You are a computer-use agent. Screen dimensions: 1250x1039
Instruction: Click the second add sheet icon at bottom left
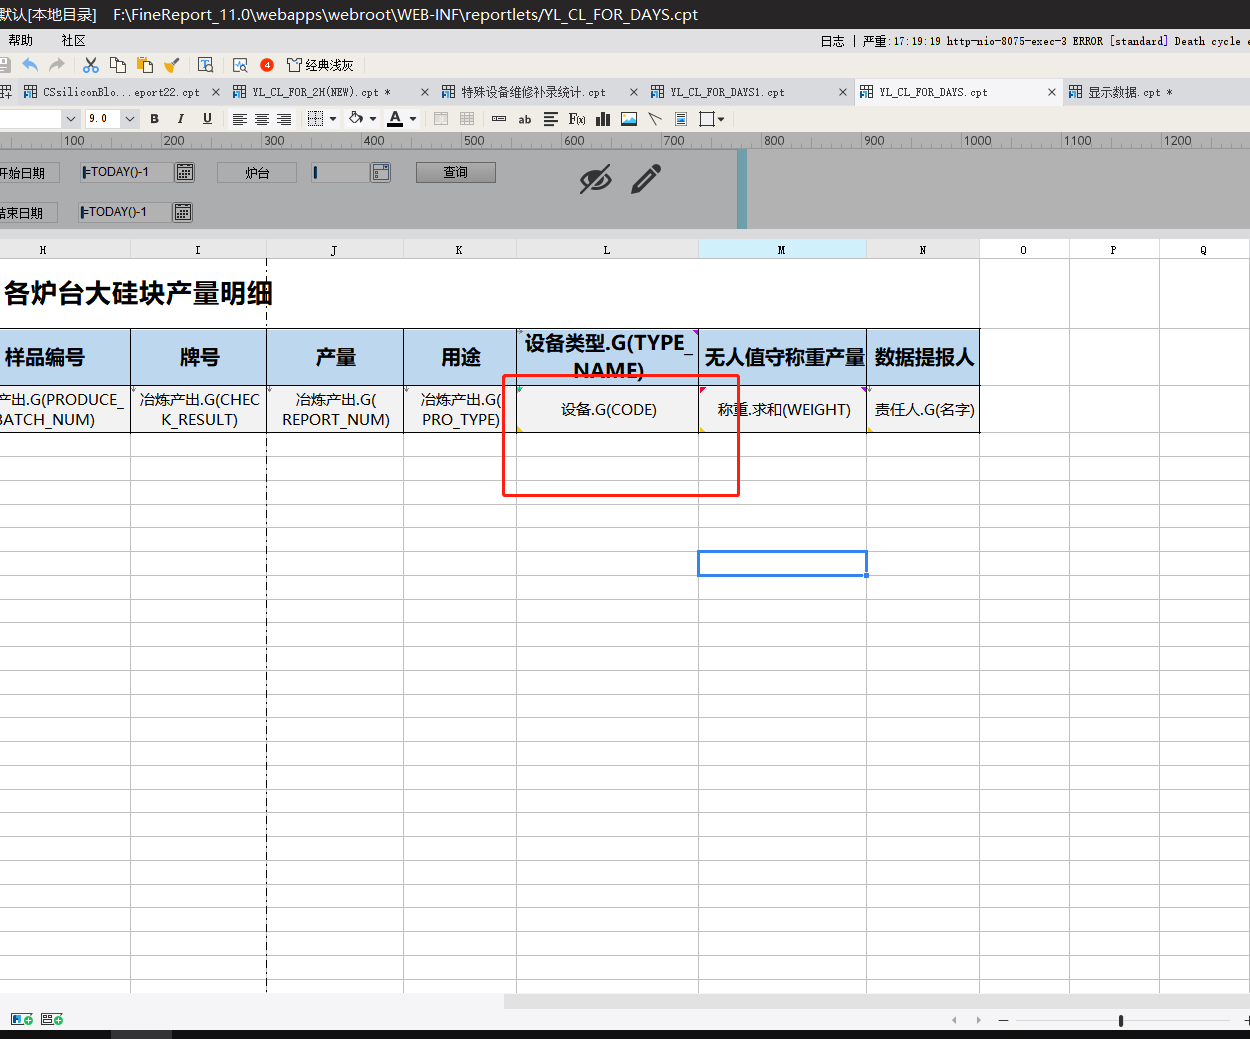pyautogui.click(x=52, y=1019)
